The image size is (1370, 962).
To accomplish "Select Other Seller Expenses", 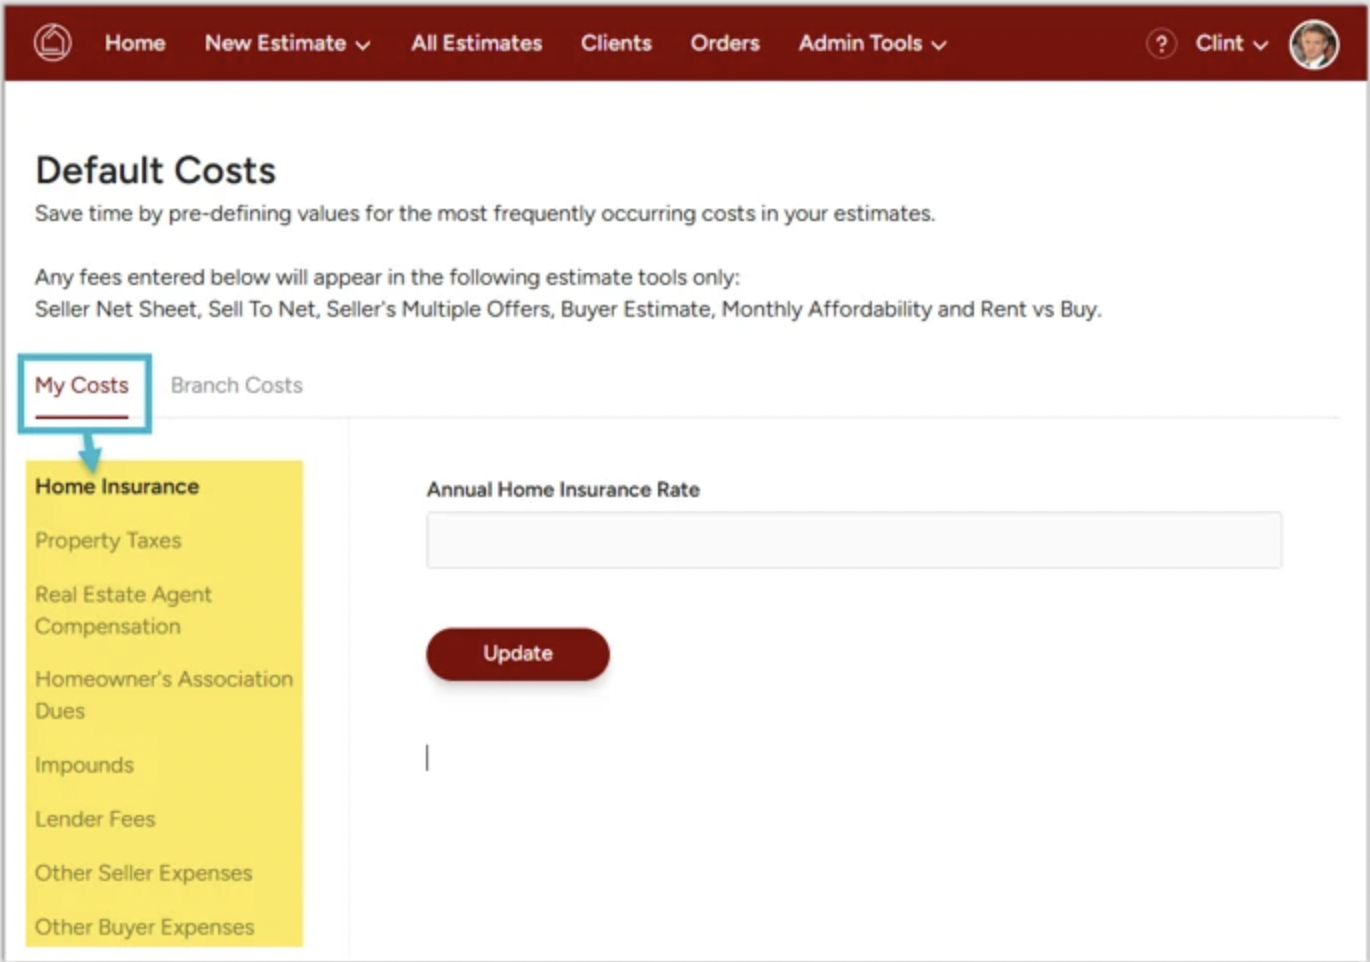I will click(x=143, y=873).
